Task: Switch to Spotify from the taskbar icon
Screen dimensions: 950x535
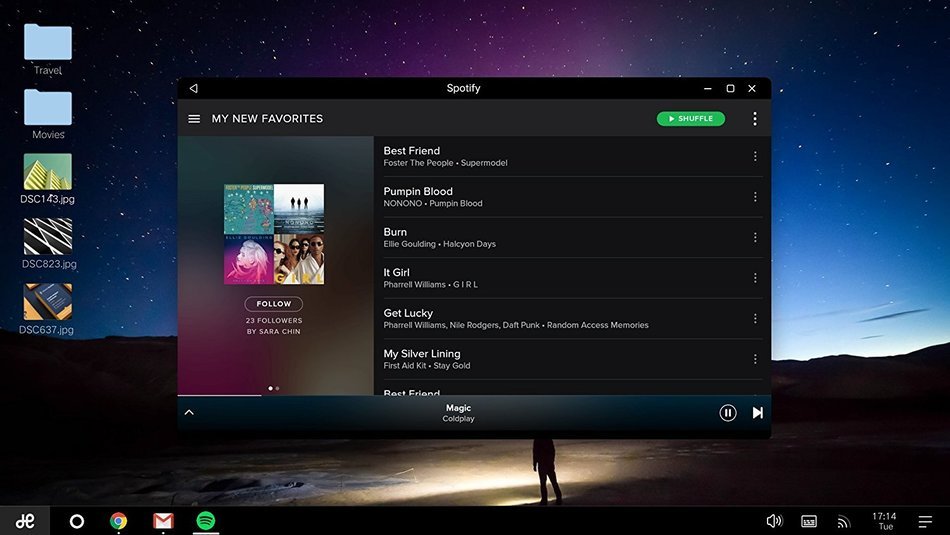Action: tap(206, 520)
